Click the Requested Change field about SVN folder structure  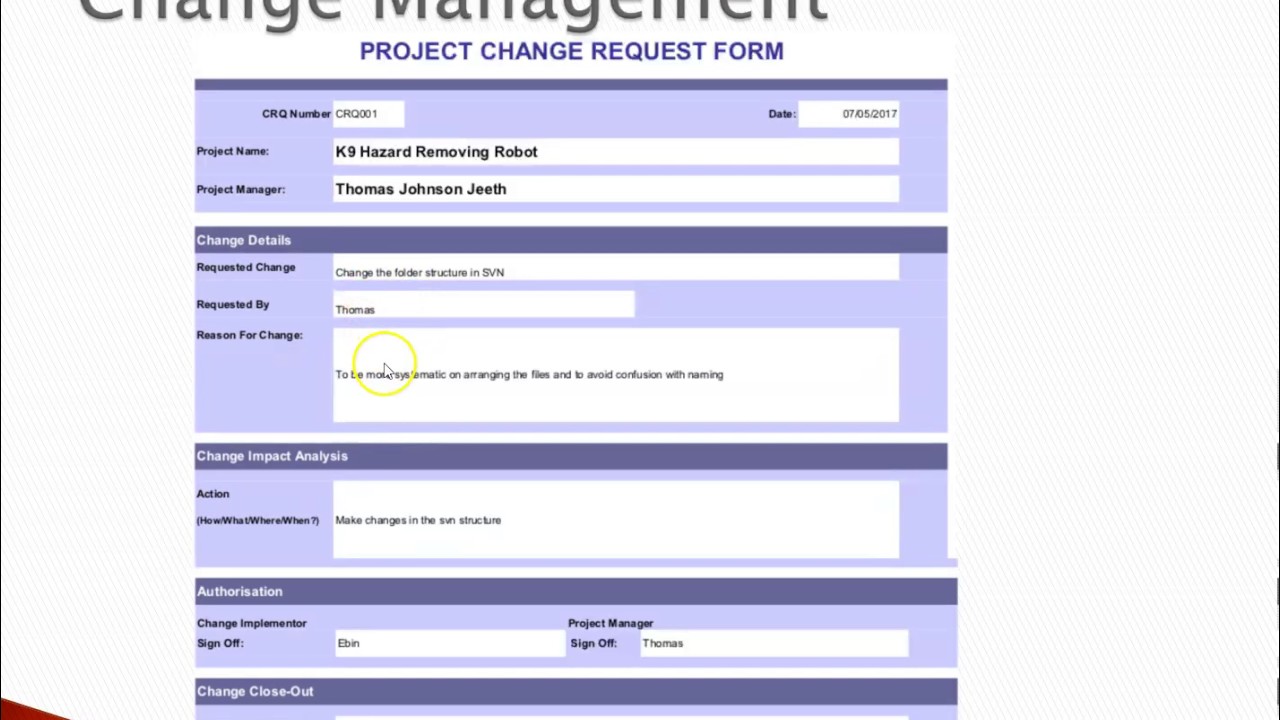click(x=616, y=268)
